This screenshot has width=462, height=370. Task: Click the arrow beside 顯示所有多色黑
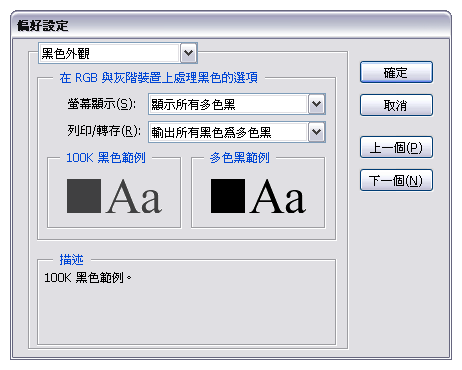click(316, 104)
